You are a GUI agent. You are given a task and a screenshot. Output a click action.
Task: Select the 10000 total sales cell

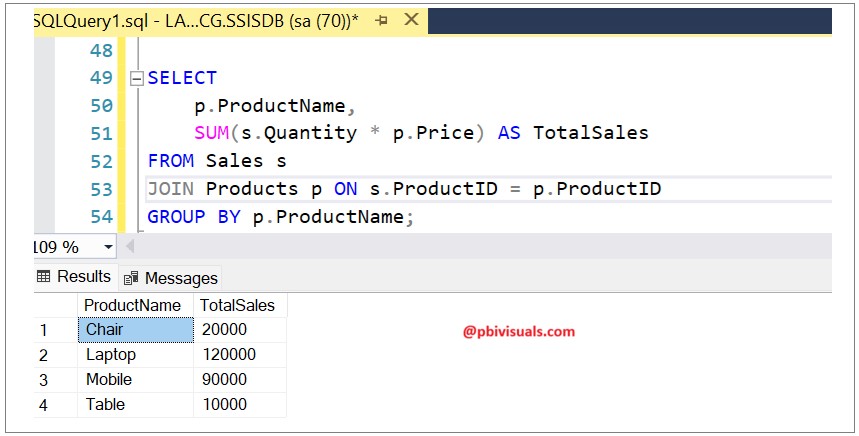click(239, 405)
